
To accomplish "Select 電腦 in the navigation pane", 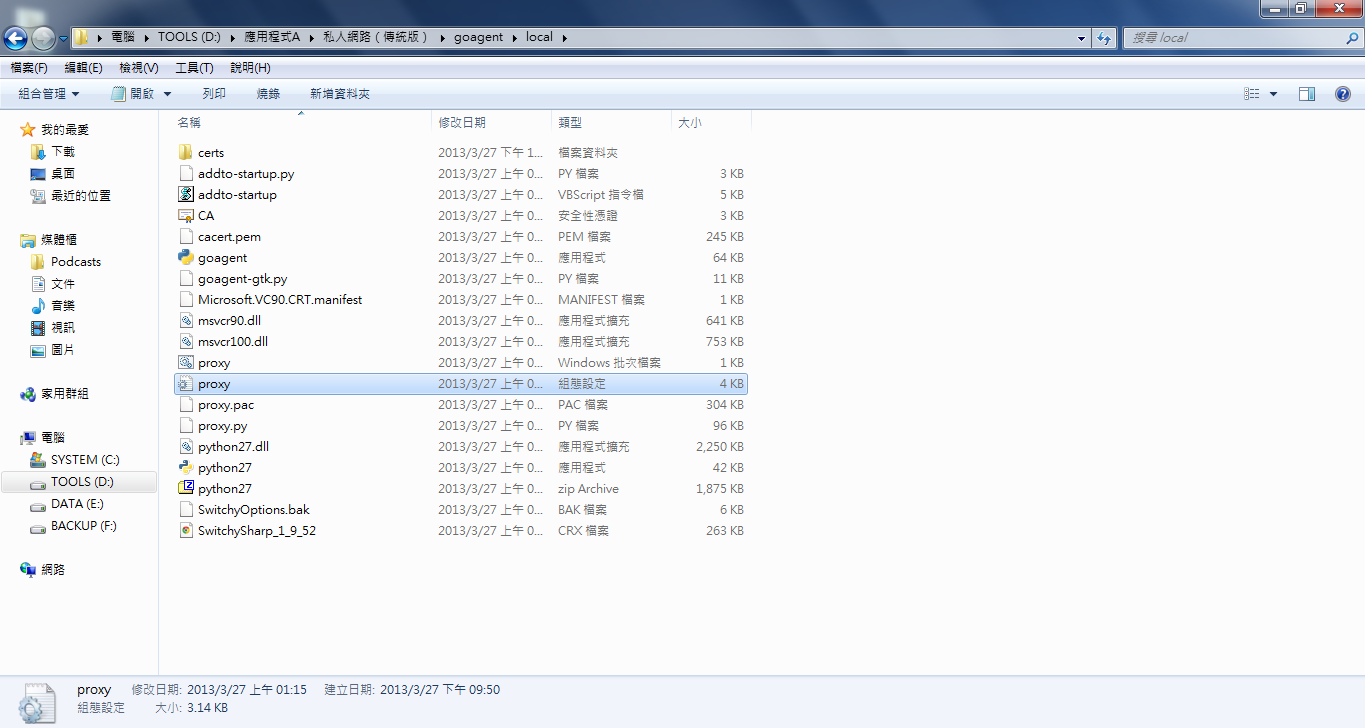I will pos(53,438).
